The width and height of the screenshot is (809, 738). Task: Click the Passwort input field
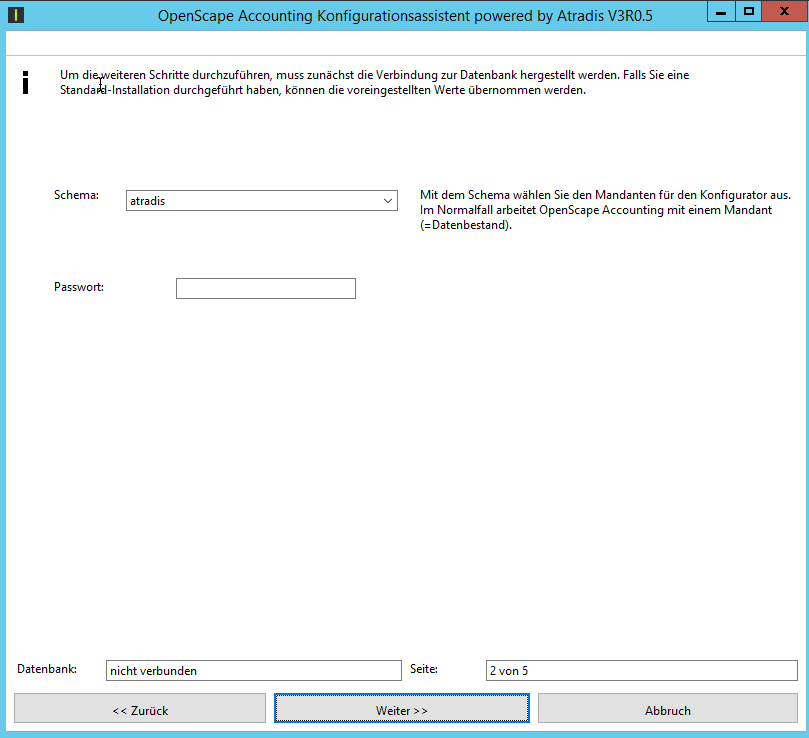click(x=266, y=288)
